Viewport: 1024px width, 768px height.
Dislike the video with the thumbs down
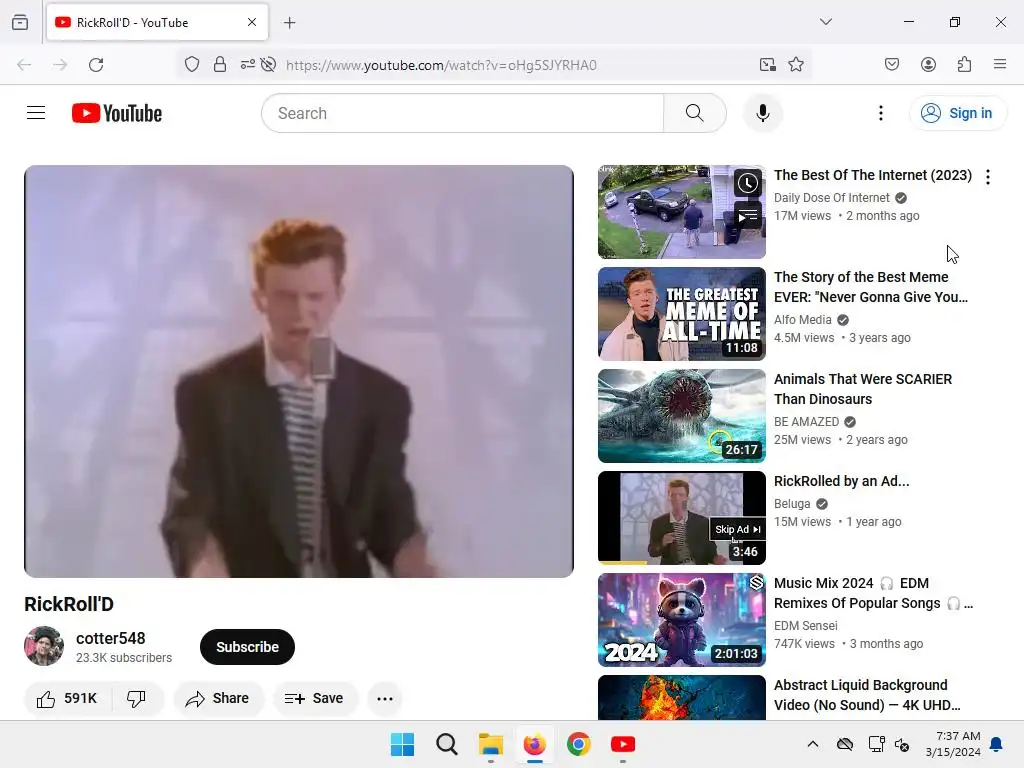[136, 699]
